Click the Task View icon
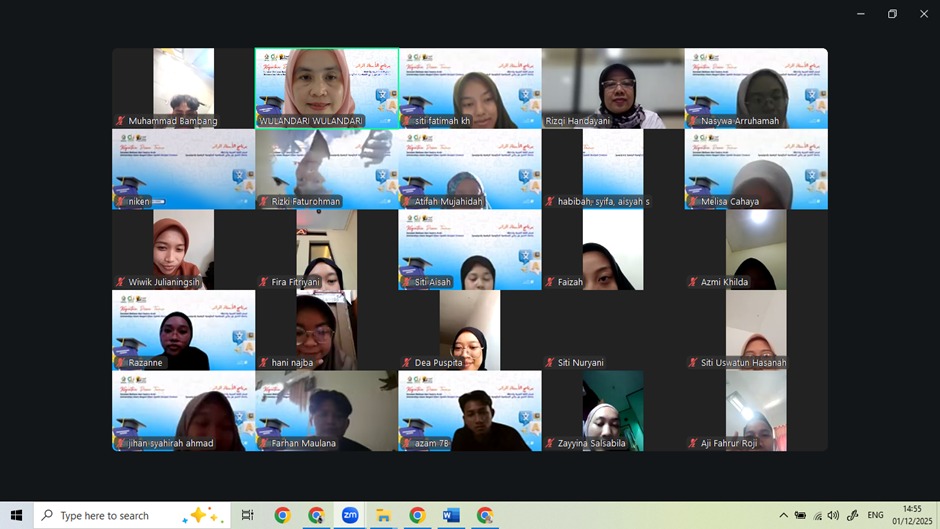 (247, 515)
